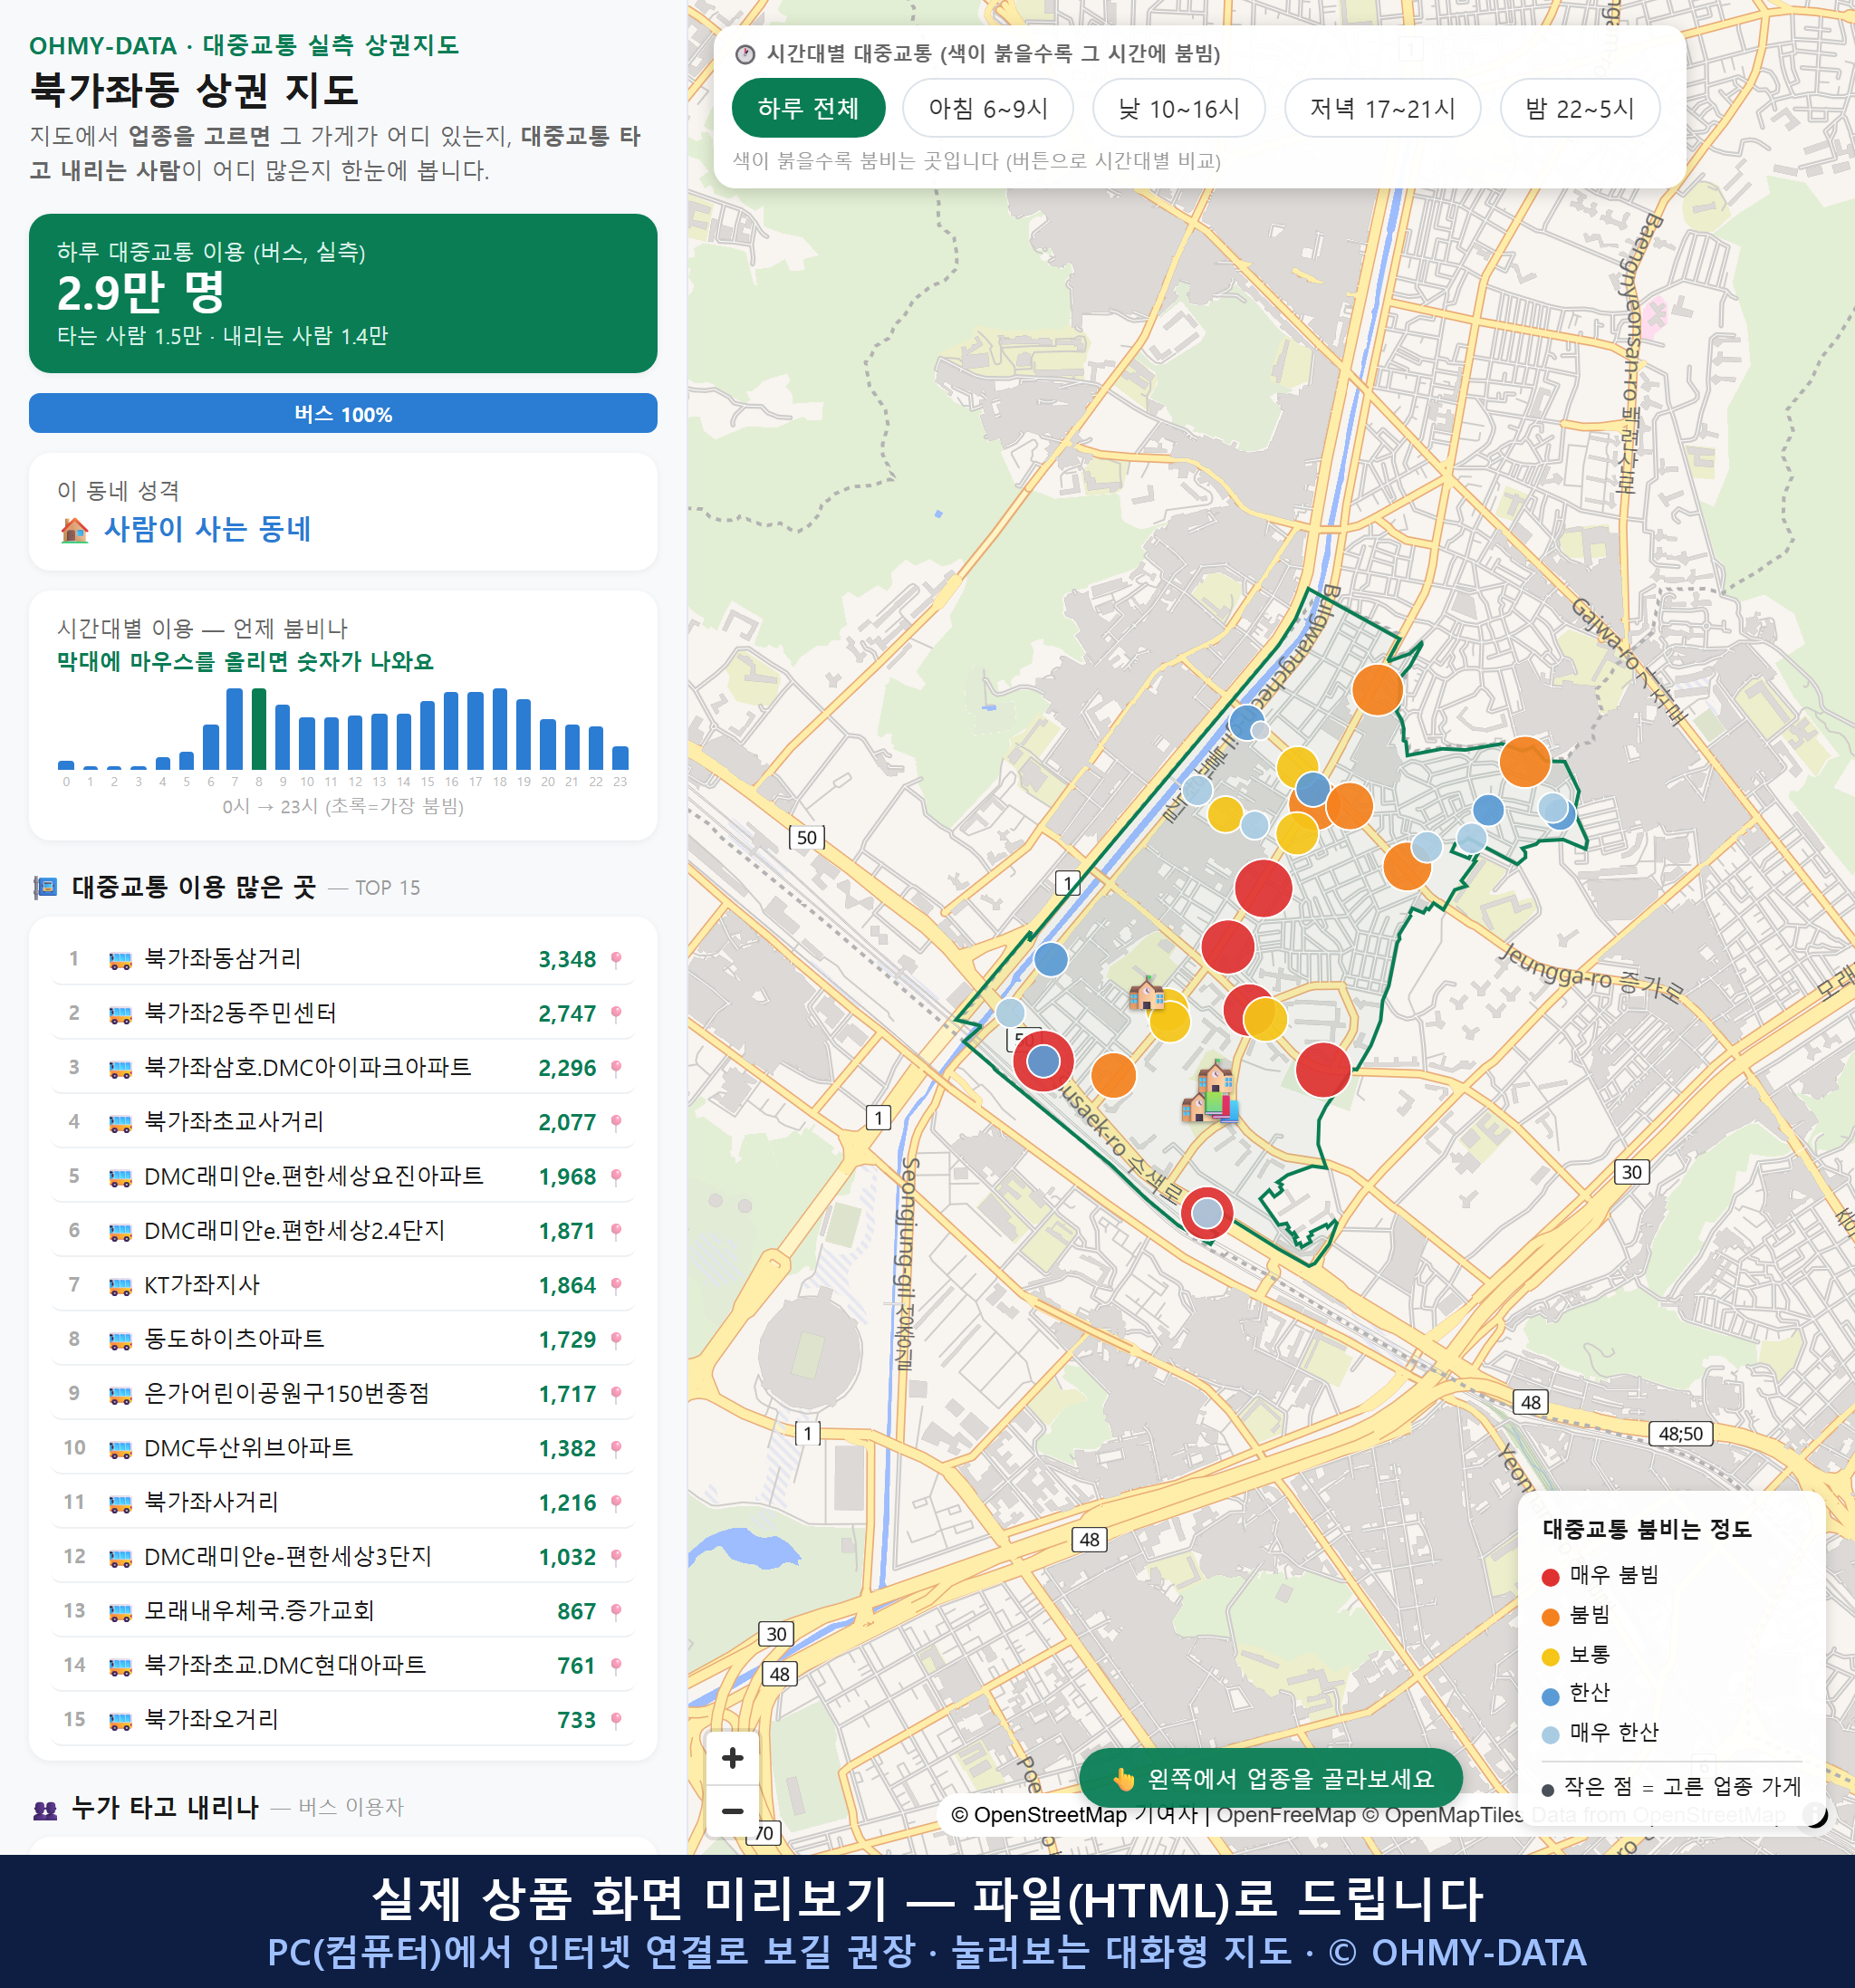This screenshot has height=1988, width=1855.
Task: Click the 은가어린이공원구150번종점 stop name
Action: 287,1394
